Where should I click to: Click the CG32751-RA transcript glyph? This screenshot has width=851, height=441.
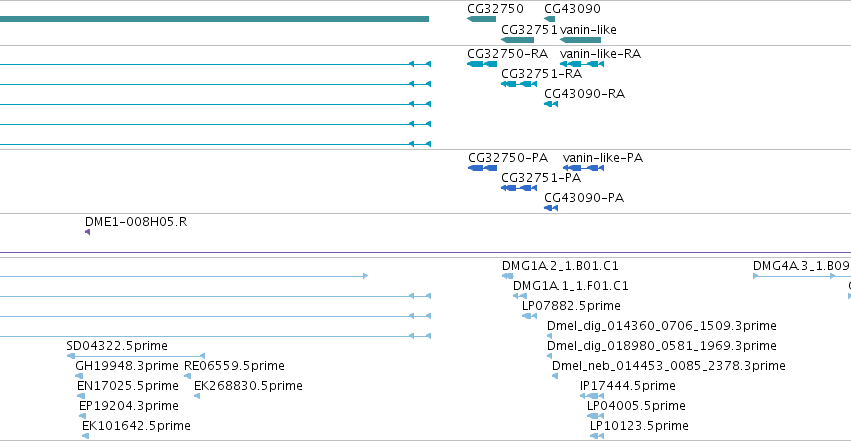(519, 84)
